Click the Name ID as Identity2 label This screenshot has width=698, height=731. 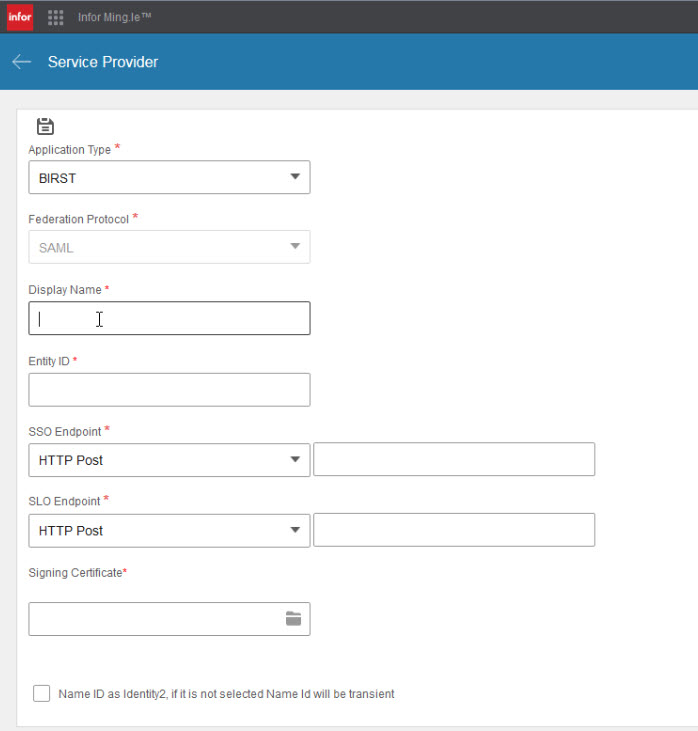coord(226,694)
